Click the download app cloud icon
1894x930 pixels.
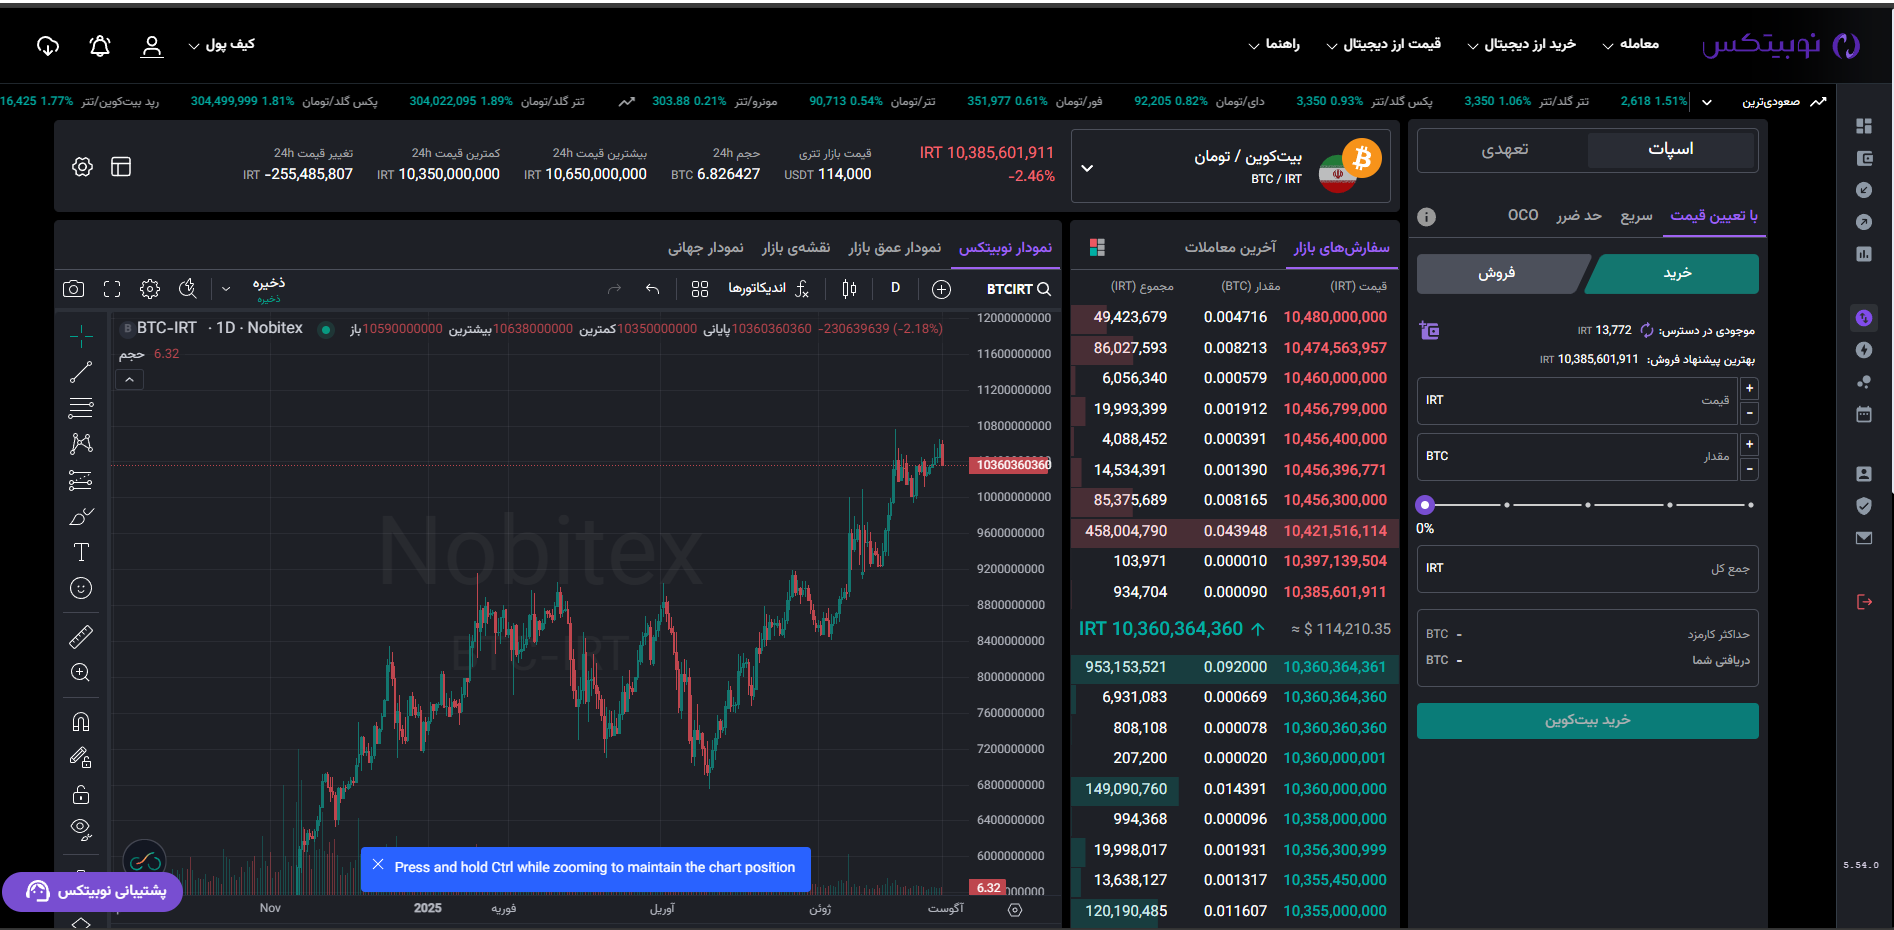[48, 46]
